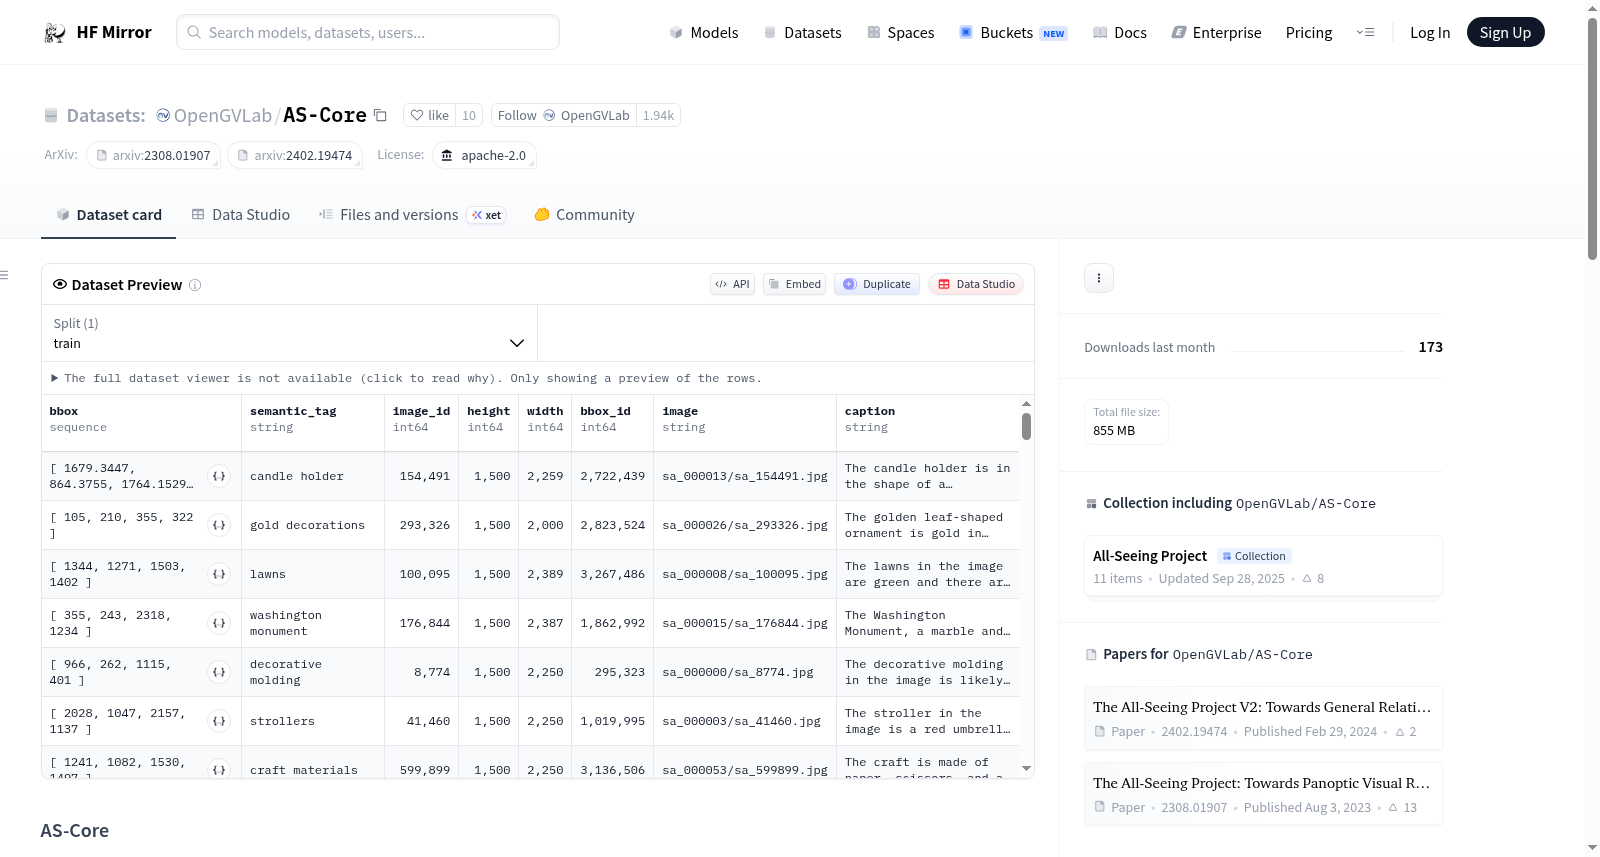The width and height of the screenshot is (1600, 857).
Task: Click the HF Mirror logo icon
Action: (x=54, y=33)
